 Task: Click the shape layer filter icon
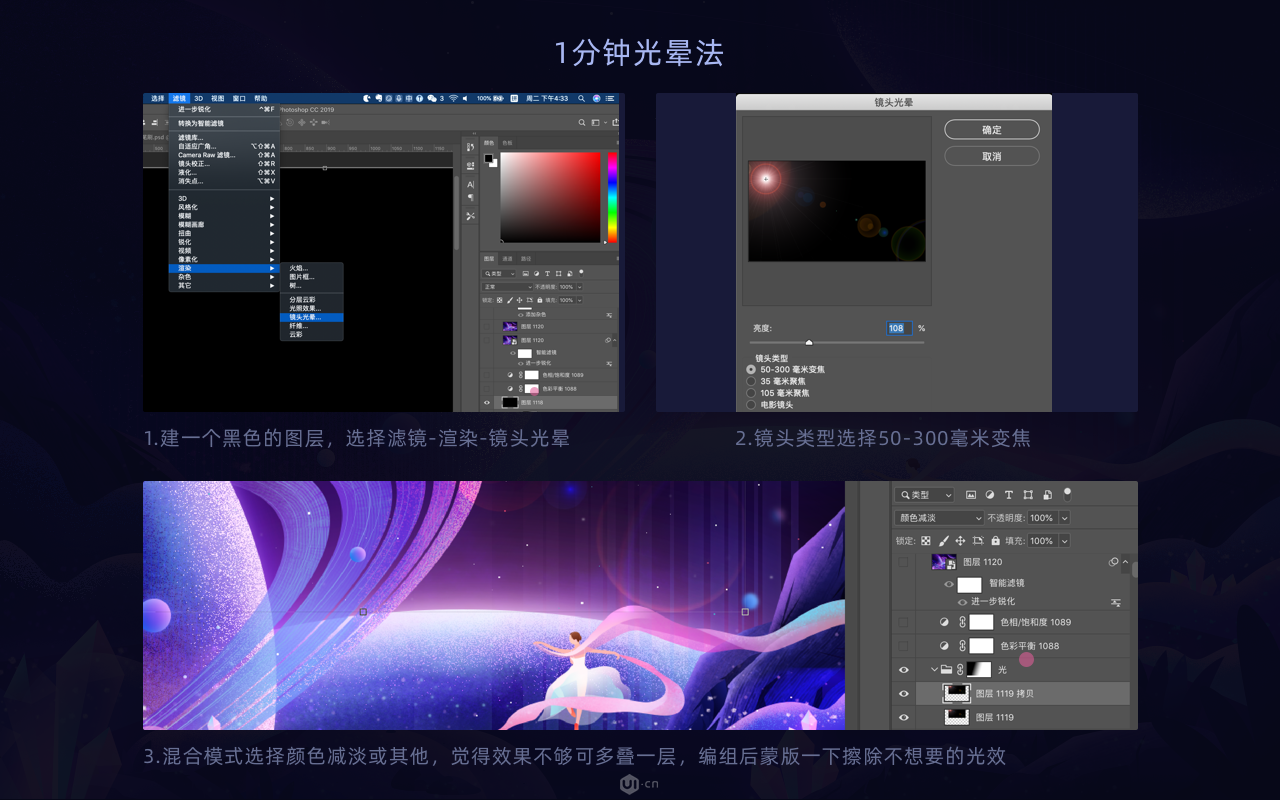point(1027,495)
